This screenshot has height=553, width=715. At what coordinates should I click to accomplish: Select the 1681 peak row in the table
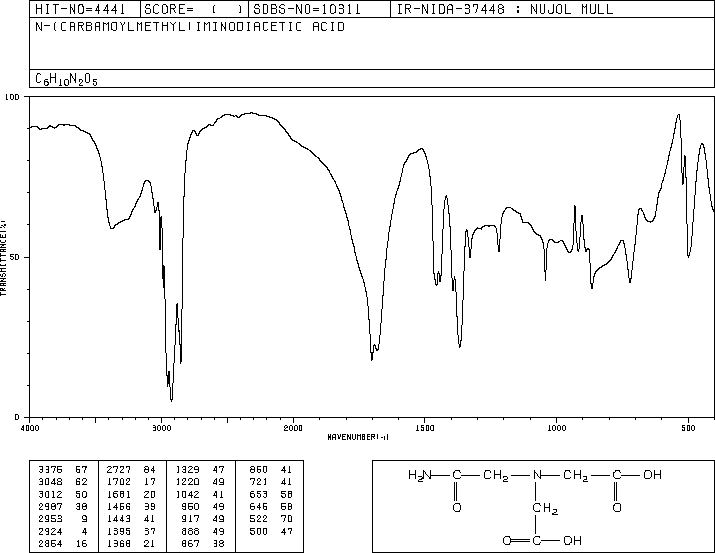[x=131, y=495]
